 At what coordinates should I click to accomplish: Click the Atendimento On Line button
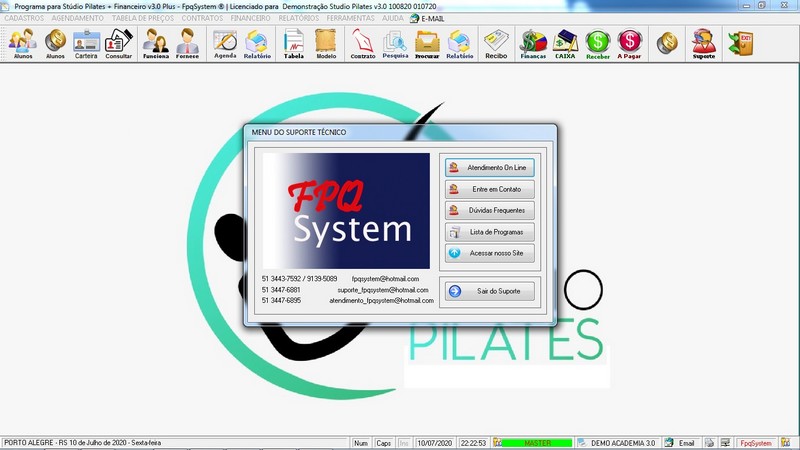tap(490, 167)
